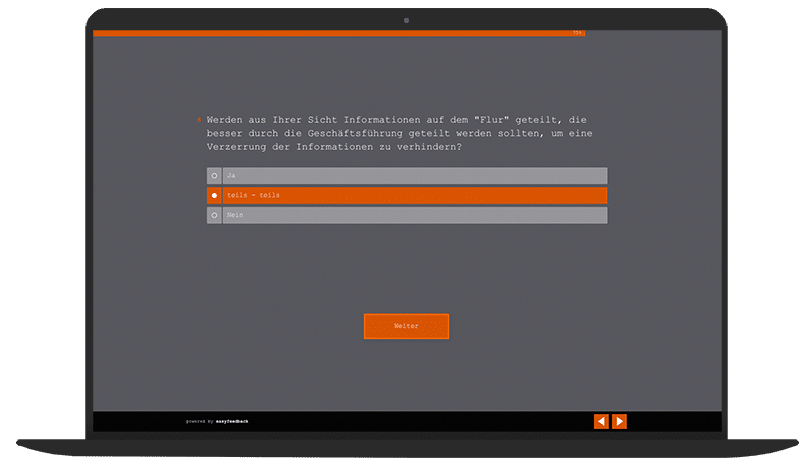806x470 pixels.
Task: Select the 'Ja' radio button
Action: tap(214, 176)
